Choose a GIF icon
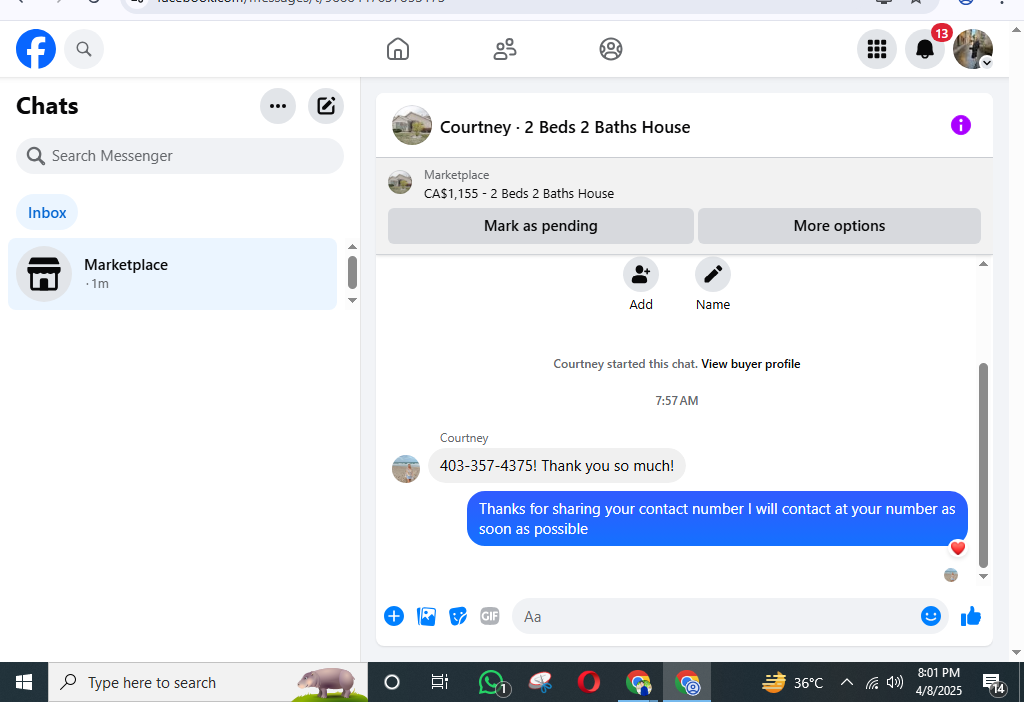Viewport: 1024px width, 702px height. (x=490, y=616)
